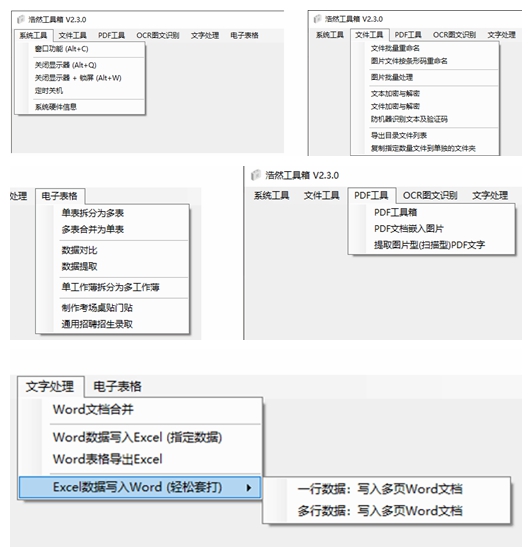Select 关闭显示器 + 锁屏 (Alt+W) entry
The height and width of the screenshot is (558, 532).
tap(78, 78)
